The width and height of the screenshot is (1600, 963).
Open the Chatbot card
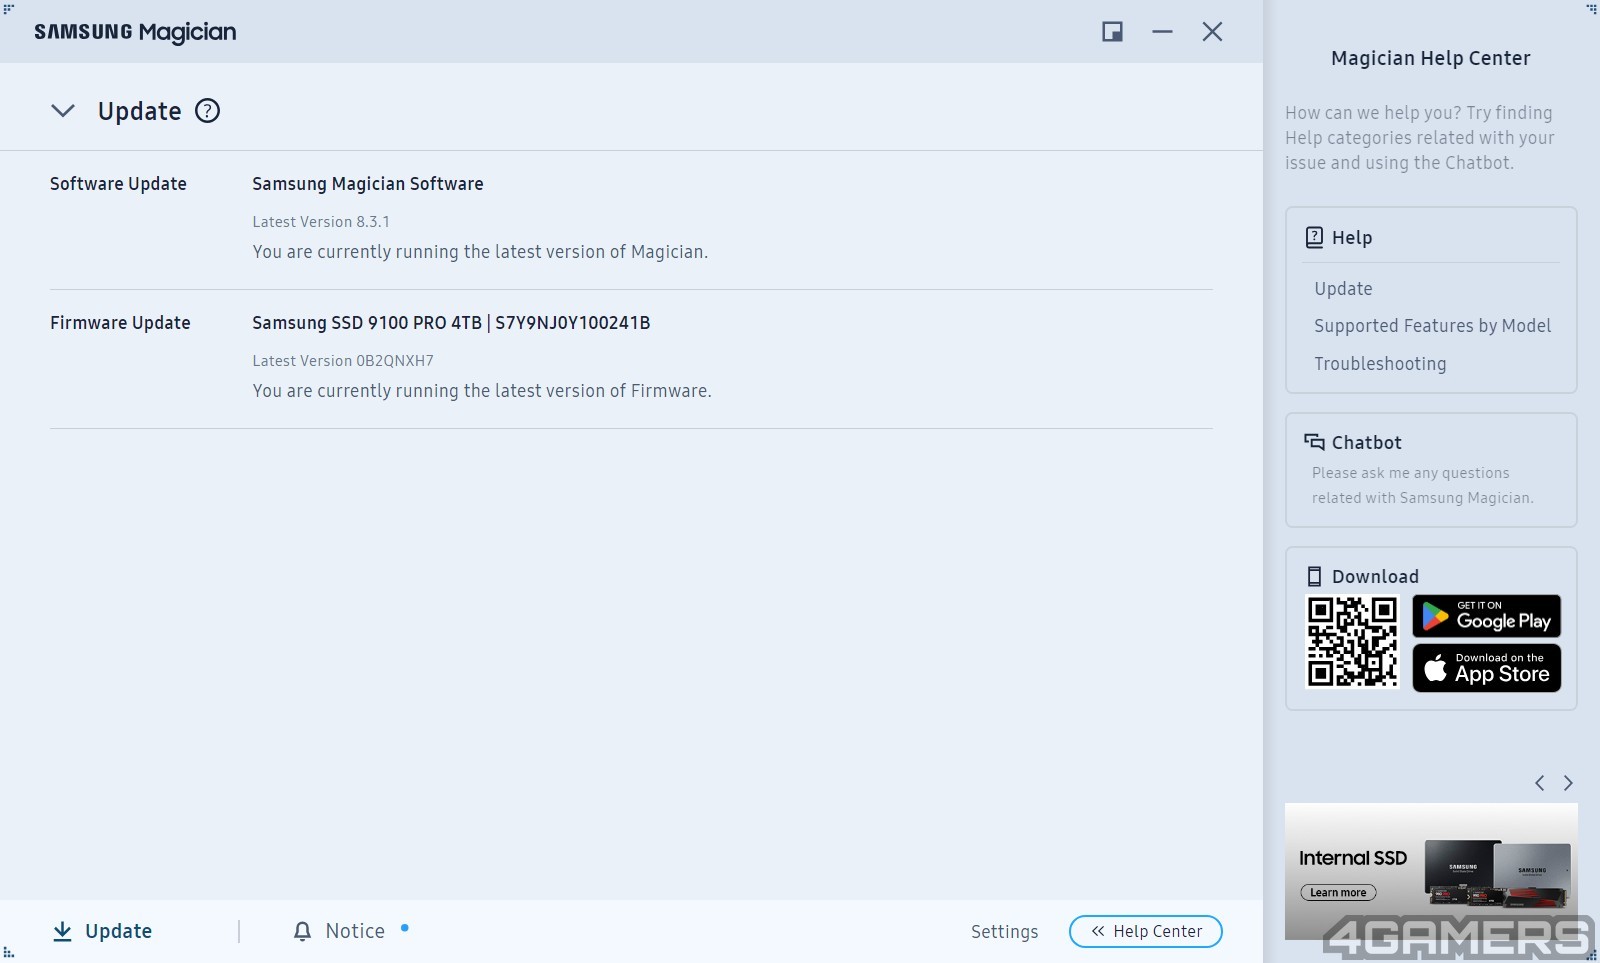tap(1431, 470)
